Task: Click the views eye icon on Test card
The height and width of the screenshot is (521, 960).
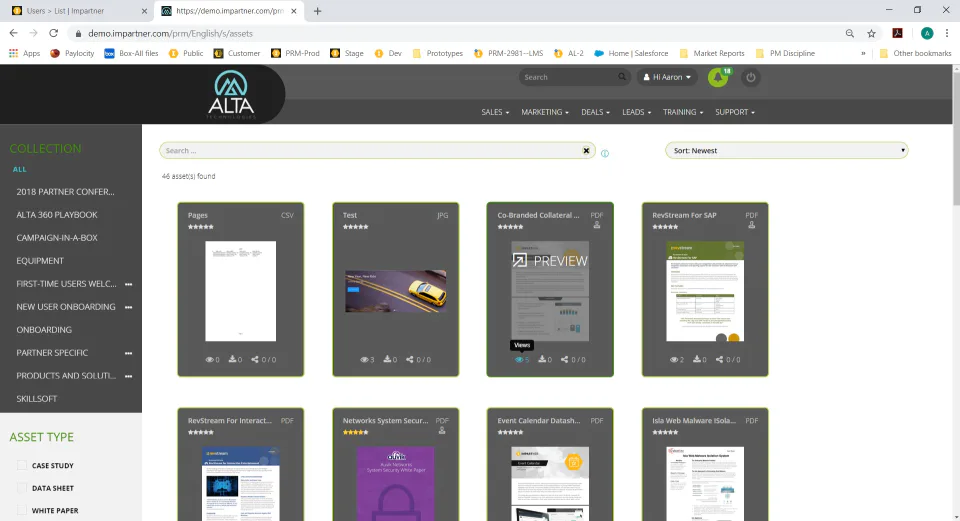Action: (x=364, y=359)
